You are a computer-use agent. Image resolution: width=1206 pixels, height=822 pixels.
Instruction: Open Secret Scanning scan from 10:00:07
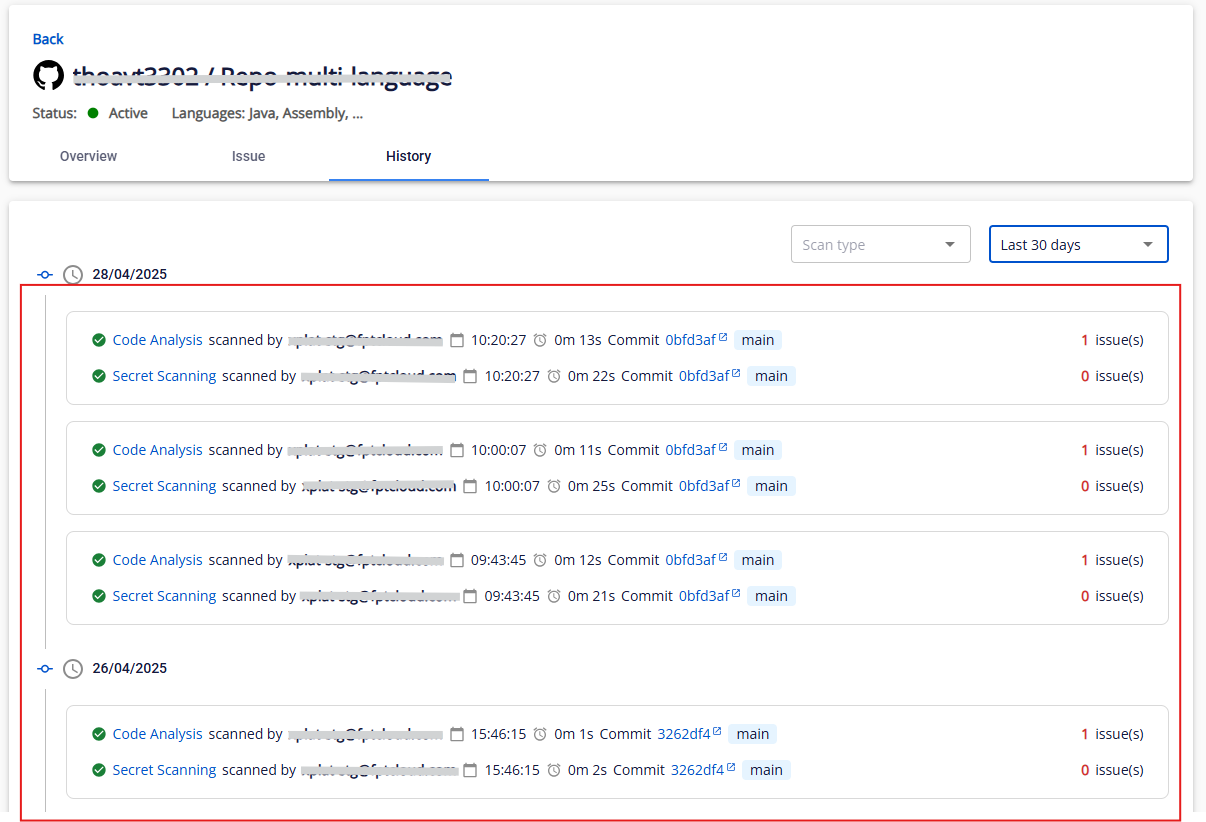pos(164,486)
